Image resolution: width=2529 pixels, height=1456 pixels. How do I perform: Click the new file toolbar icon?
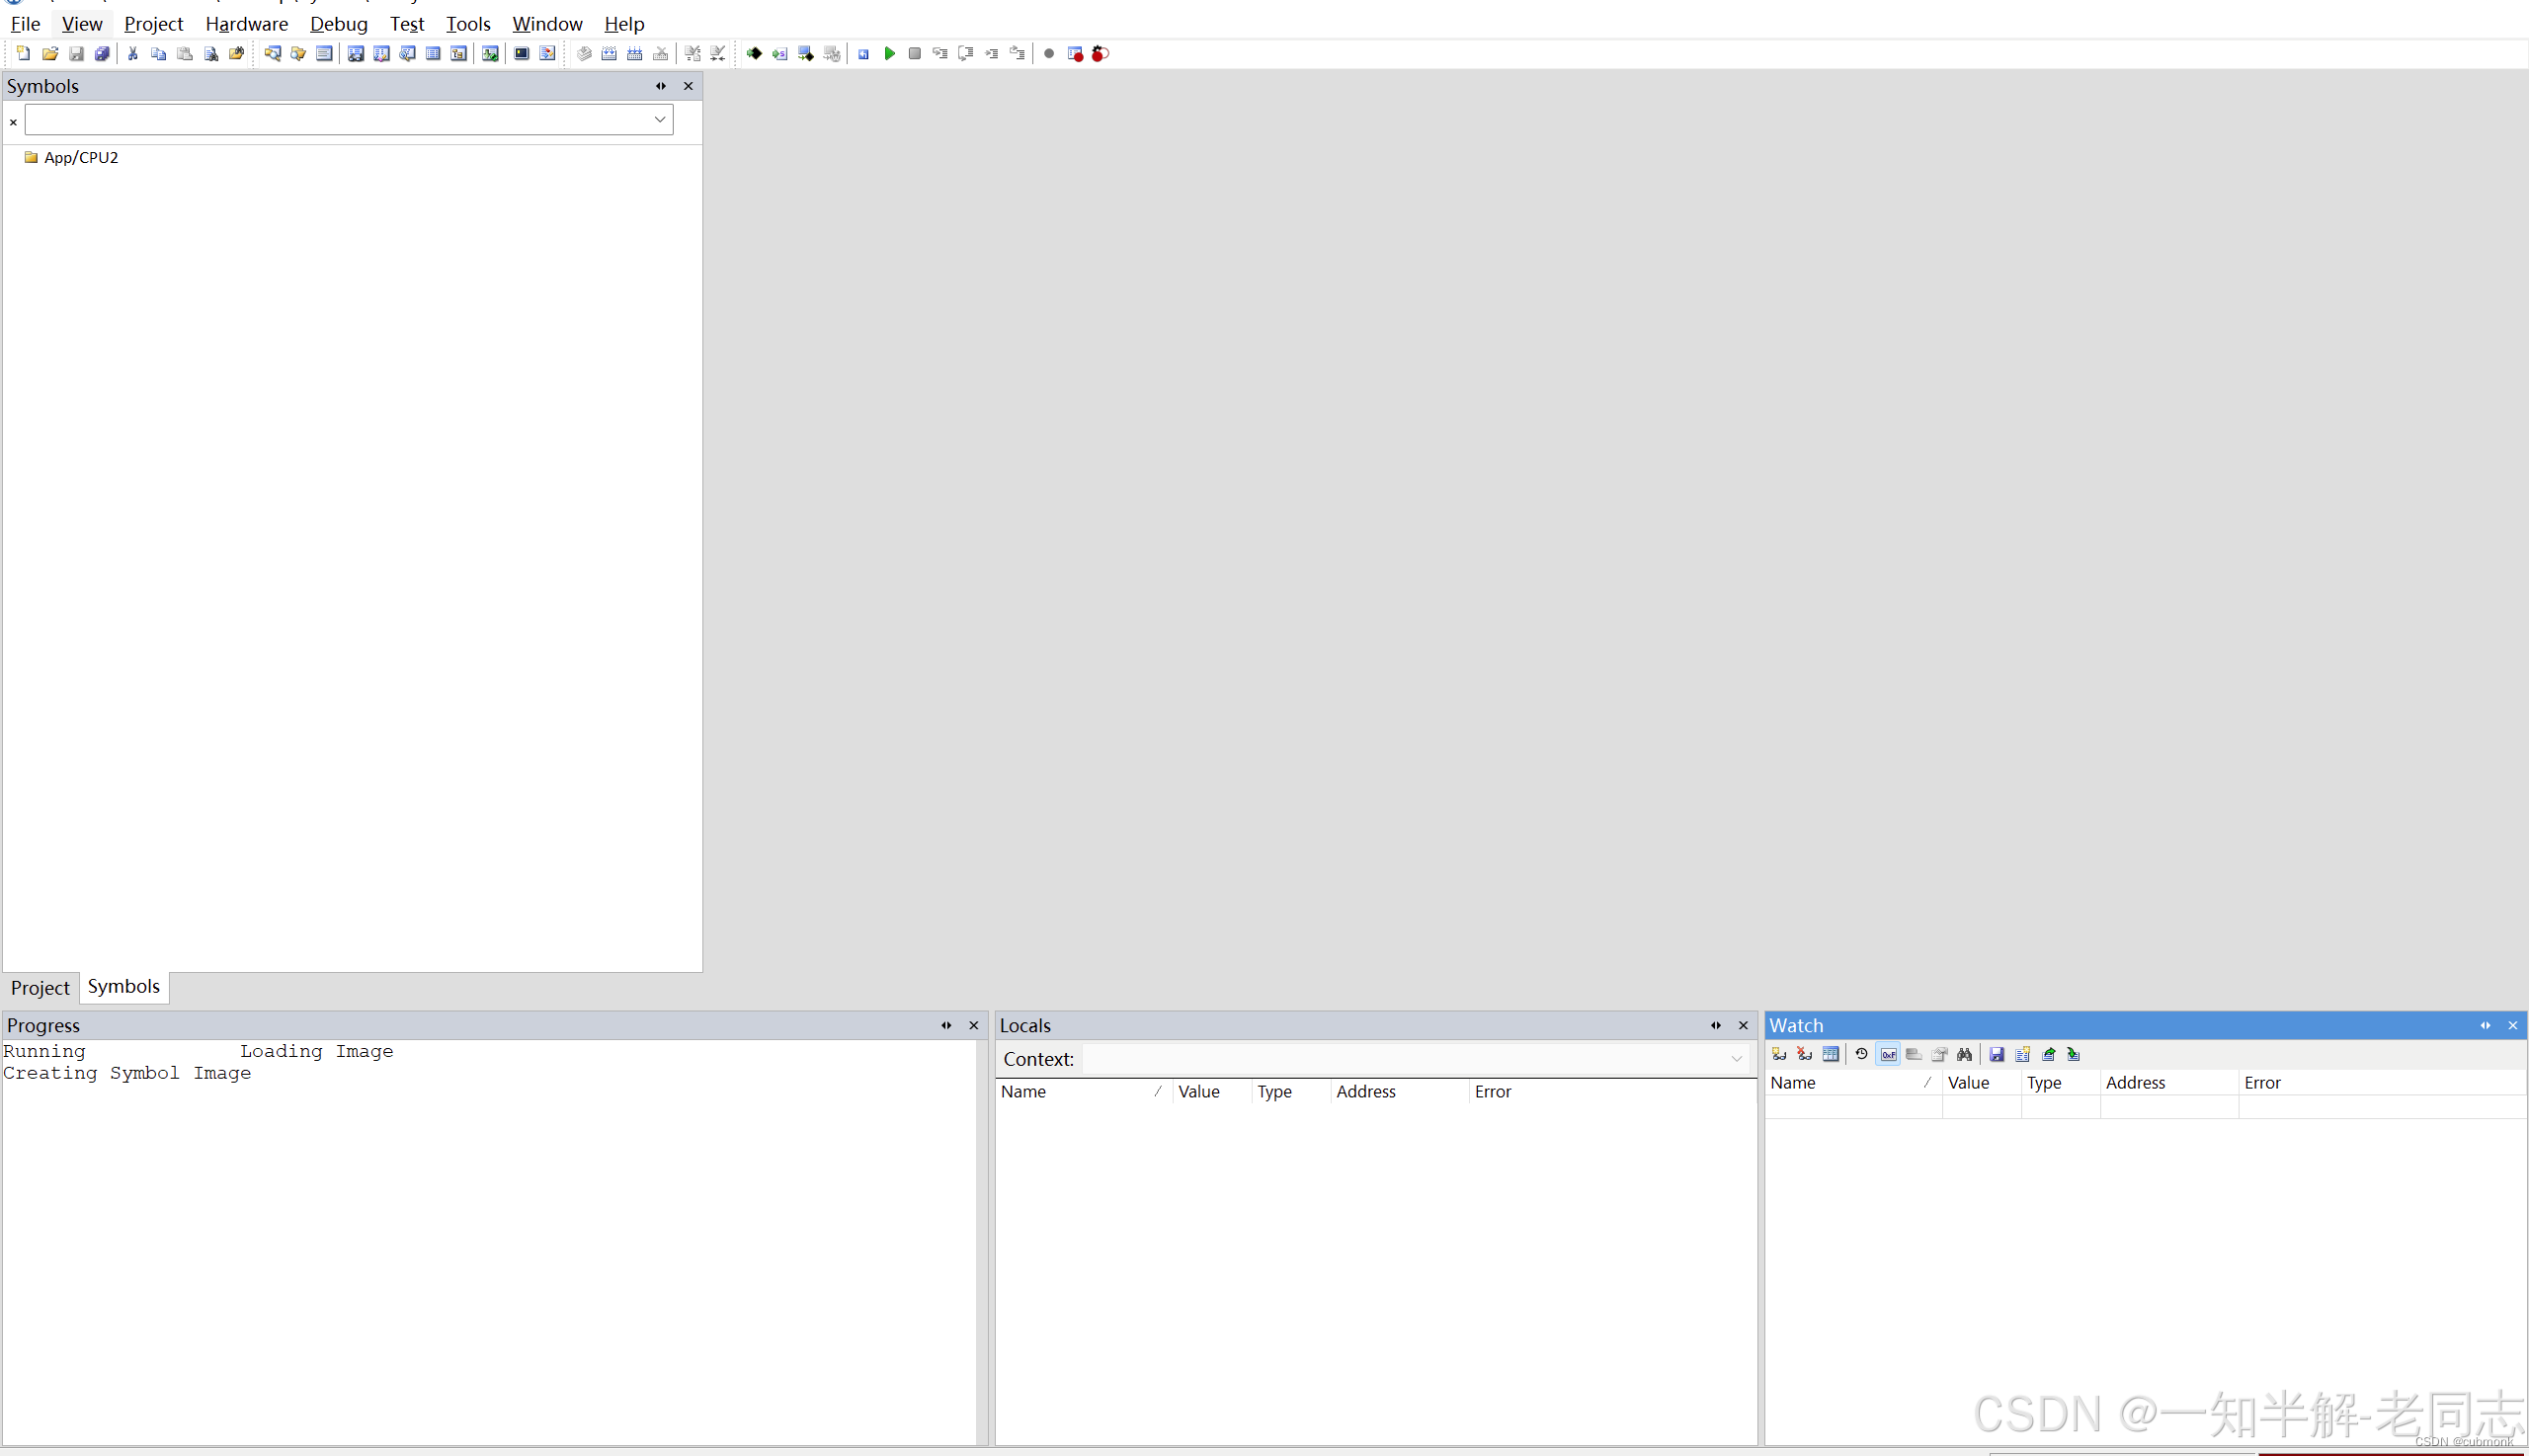coord(23,54)
